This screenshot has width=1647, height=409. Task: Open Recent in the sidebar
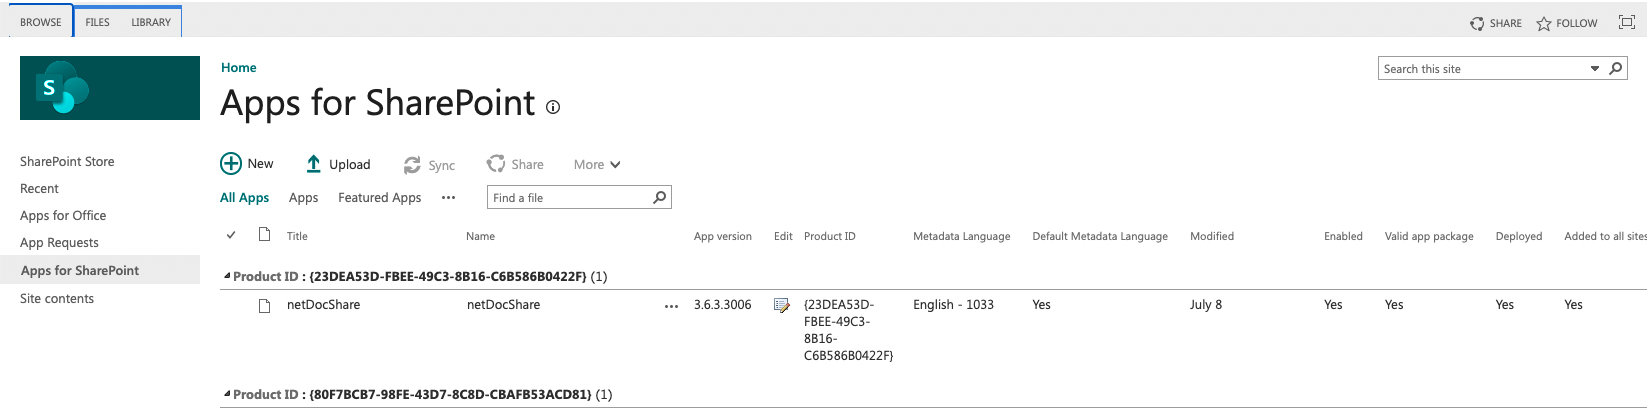(x=39, y=188)
